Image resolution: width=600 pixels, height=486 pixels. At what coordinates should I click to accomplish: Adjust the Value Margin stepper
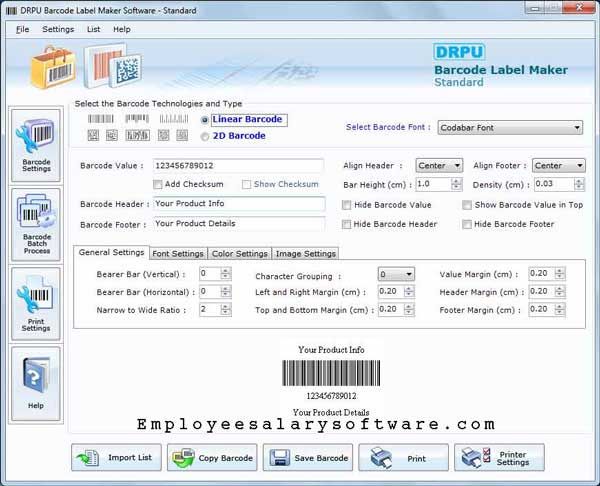click(559, 274)
